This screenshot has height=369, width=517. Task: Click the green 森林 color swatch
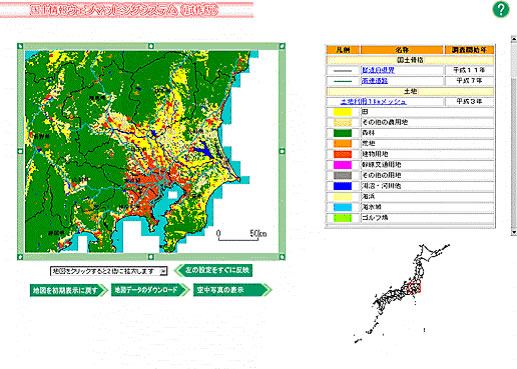pos(343,133)
